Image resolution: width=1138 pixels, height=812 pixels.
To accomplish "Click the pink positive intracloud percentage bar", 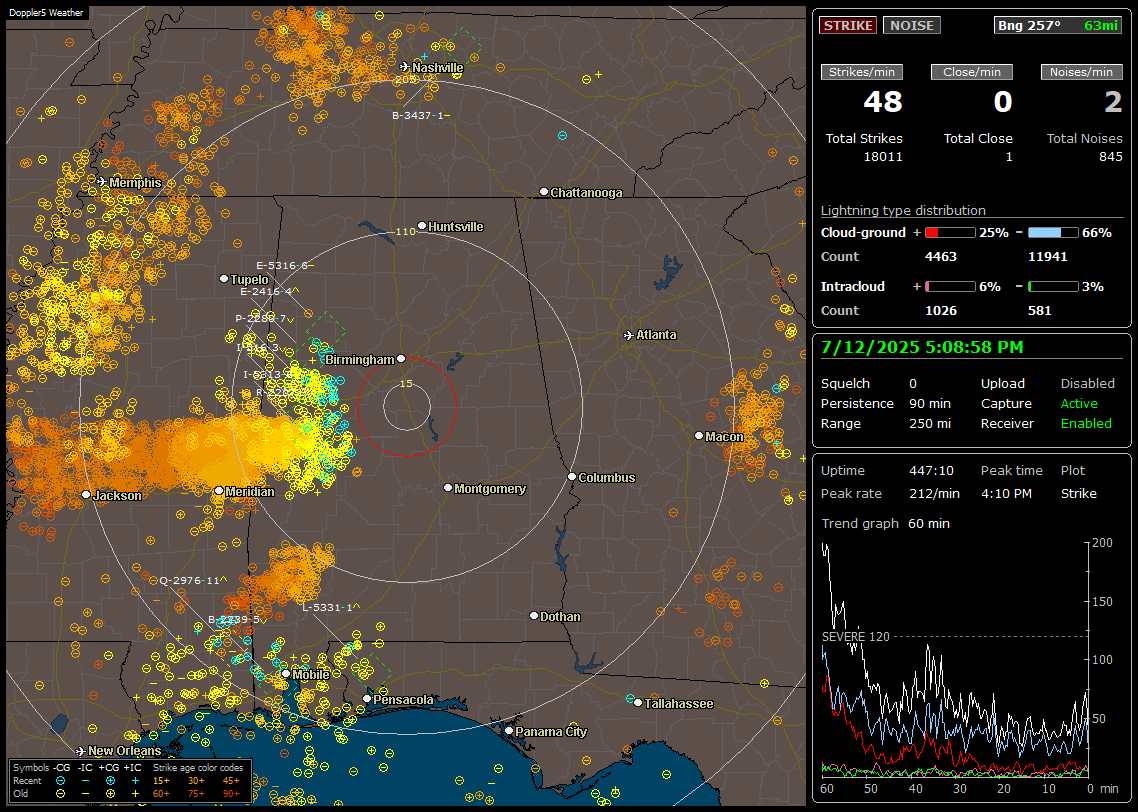I will click(x=950, y=287).
